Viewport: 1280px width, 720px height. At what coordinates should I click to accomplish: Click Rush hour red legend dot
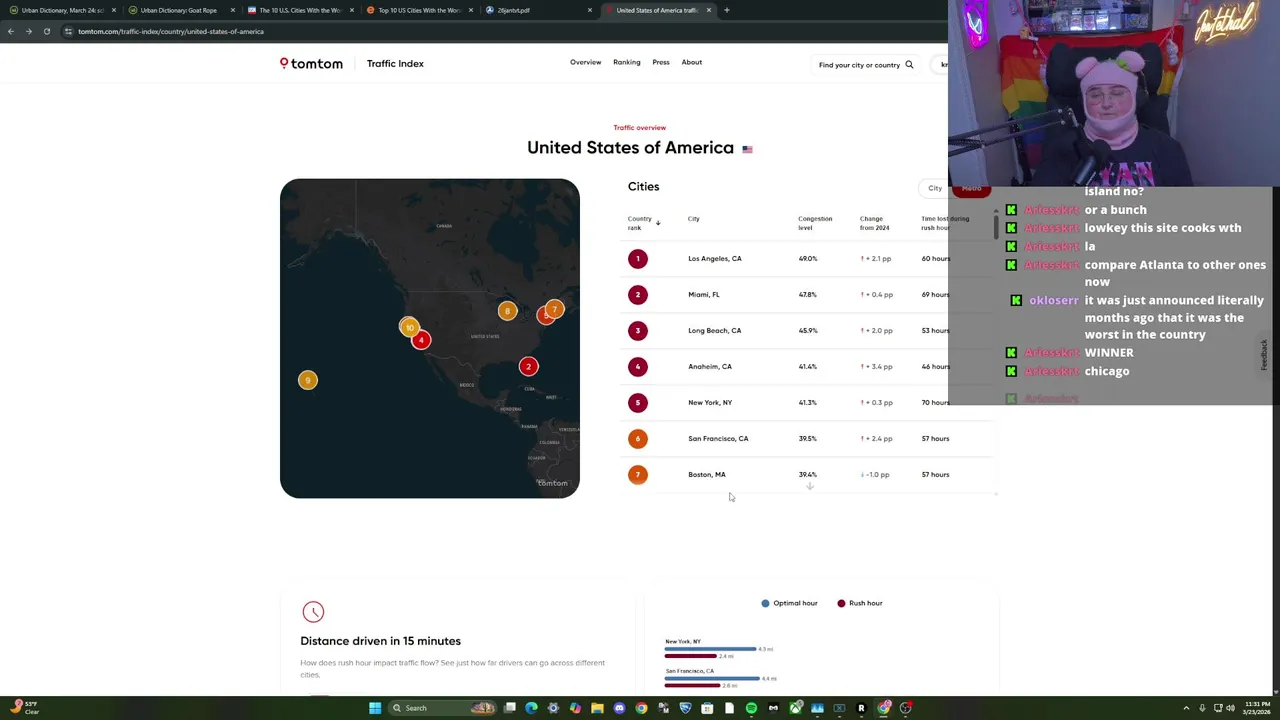[841, 603]
